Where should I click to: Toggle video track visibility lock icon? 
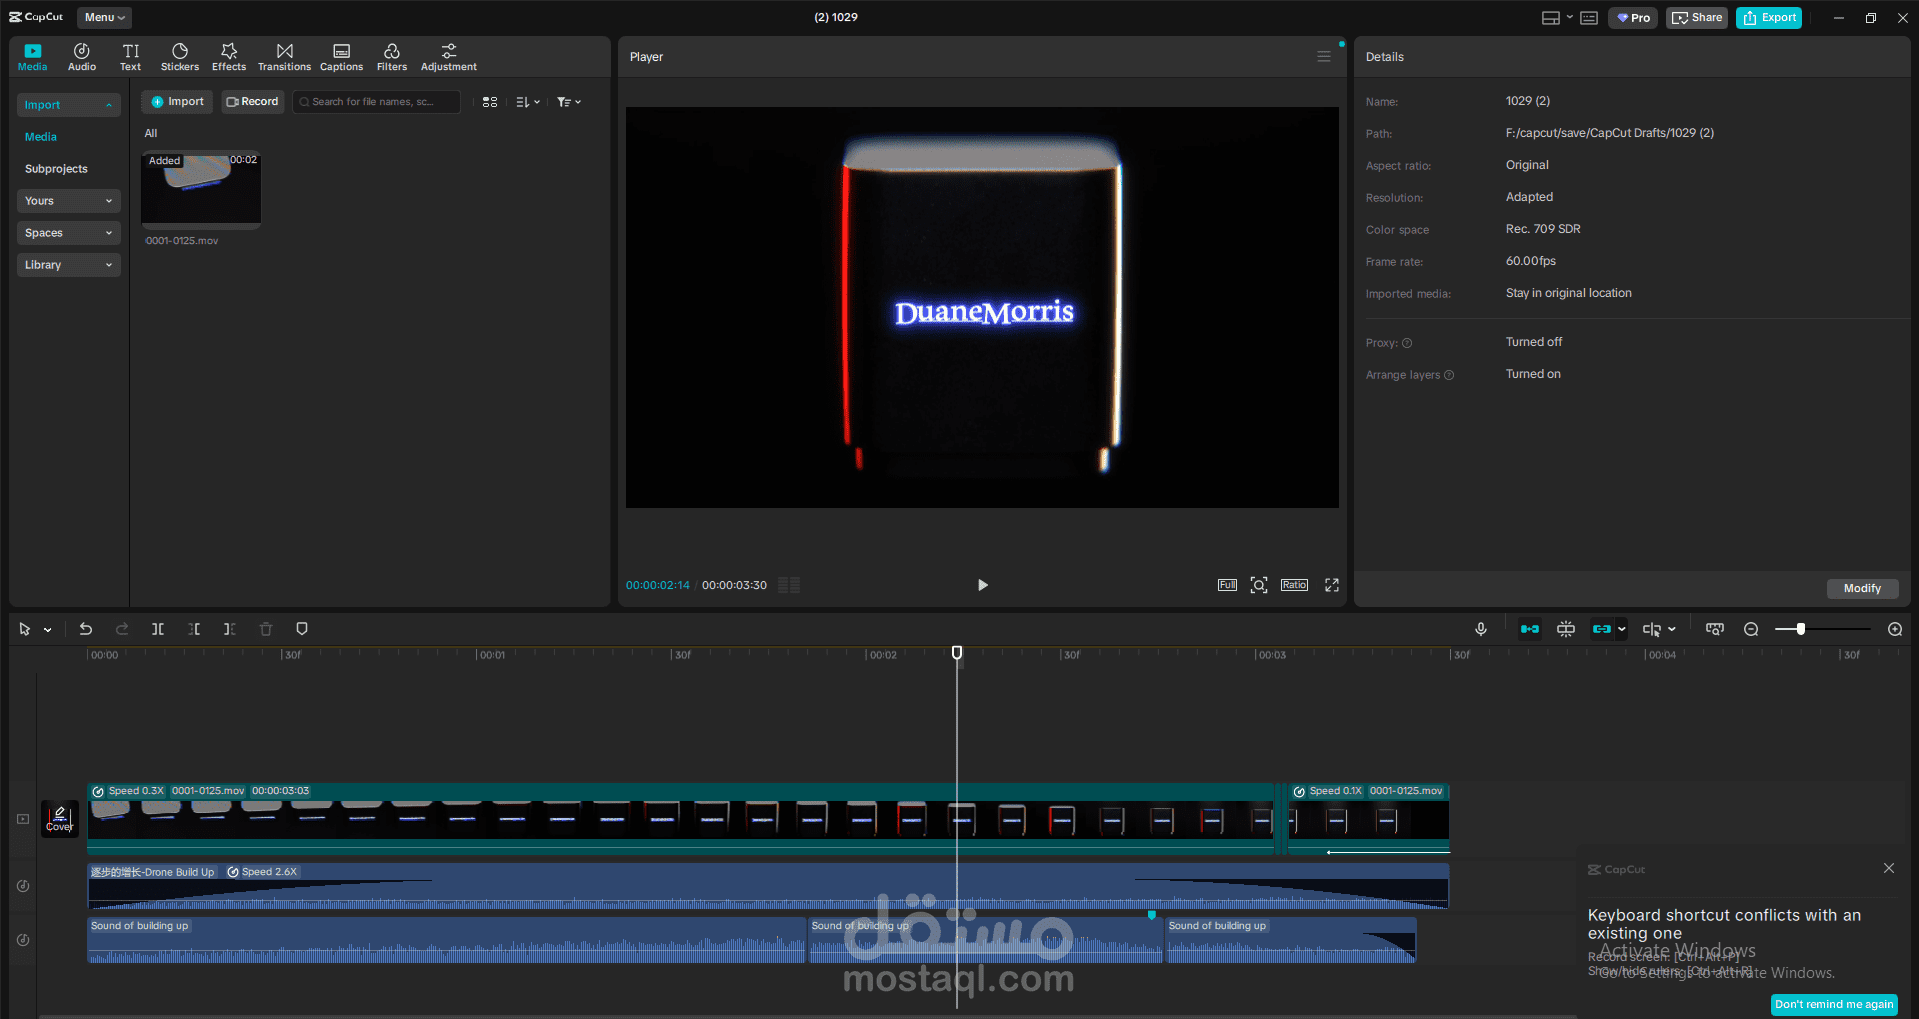point(23,819)
